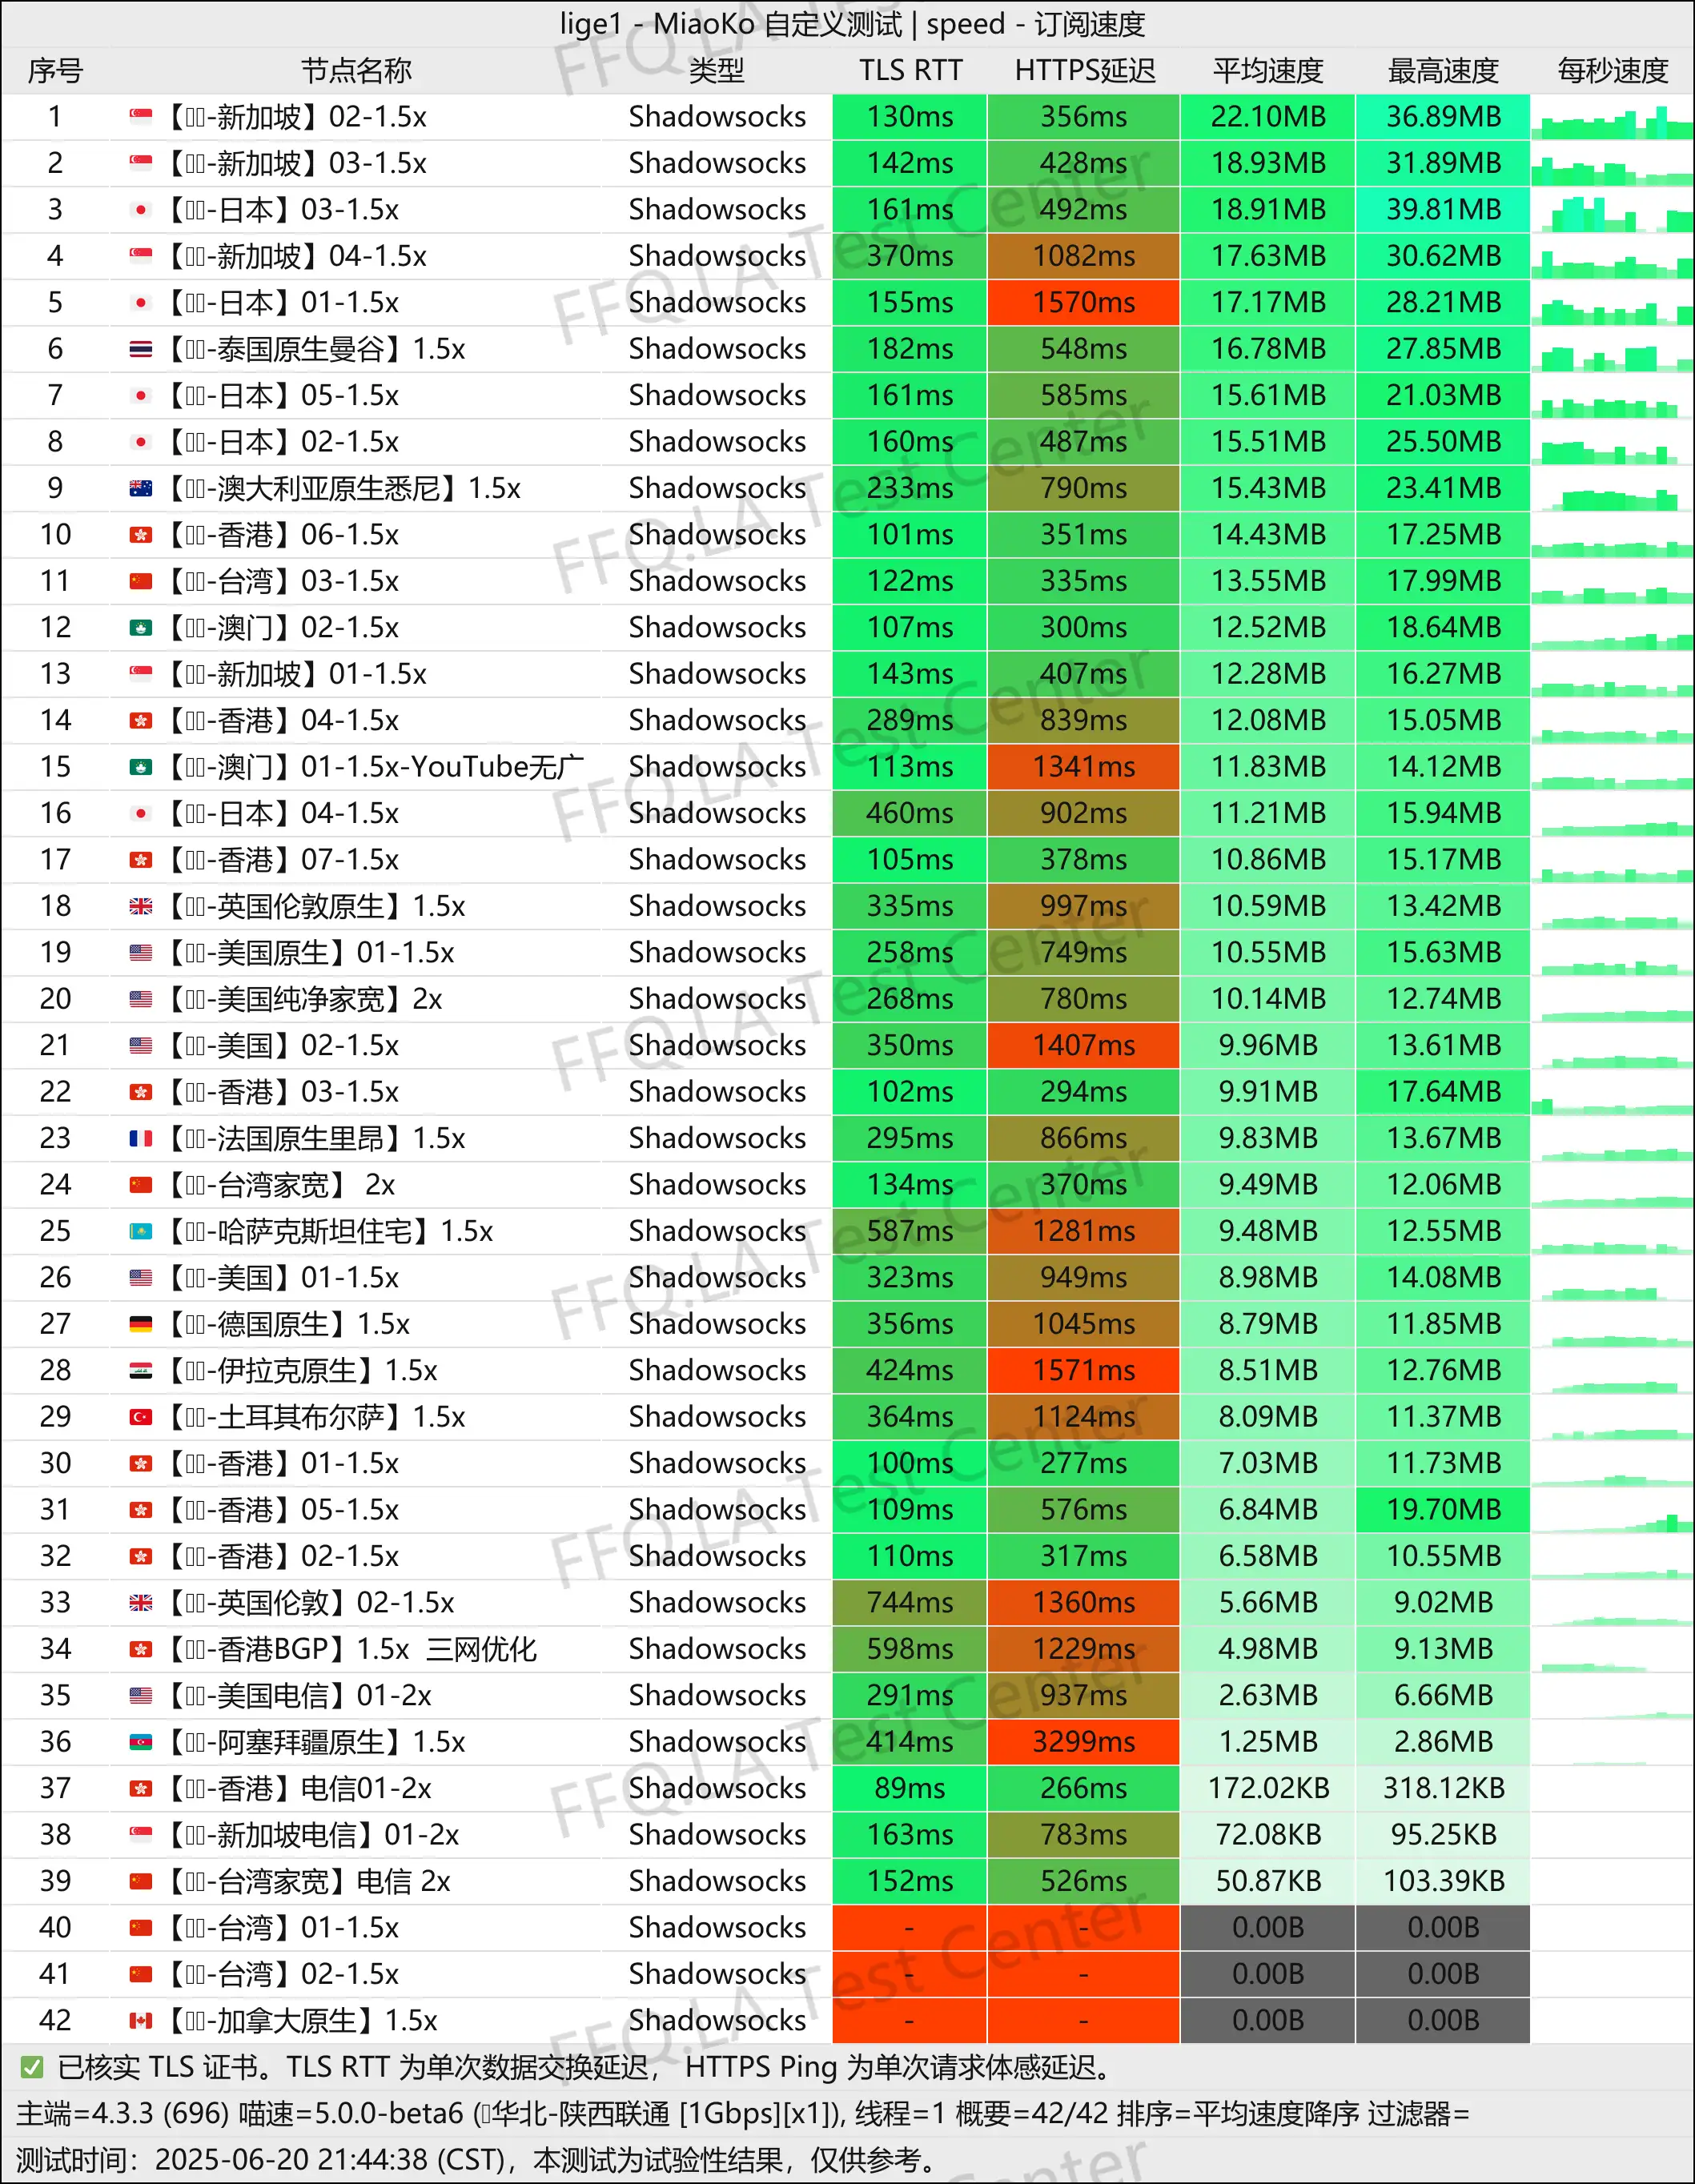Click the Turkey flag beside 土耳其布尔萨
This screenshot has width=1695, height=2184.
coord(141,1417)
